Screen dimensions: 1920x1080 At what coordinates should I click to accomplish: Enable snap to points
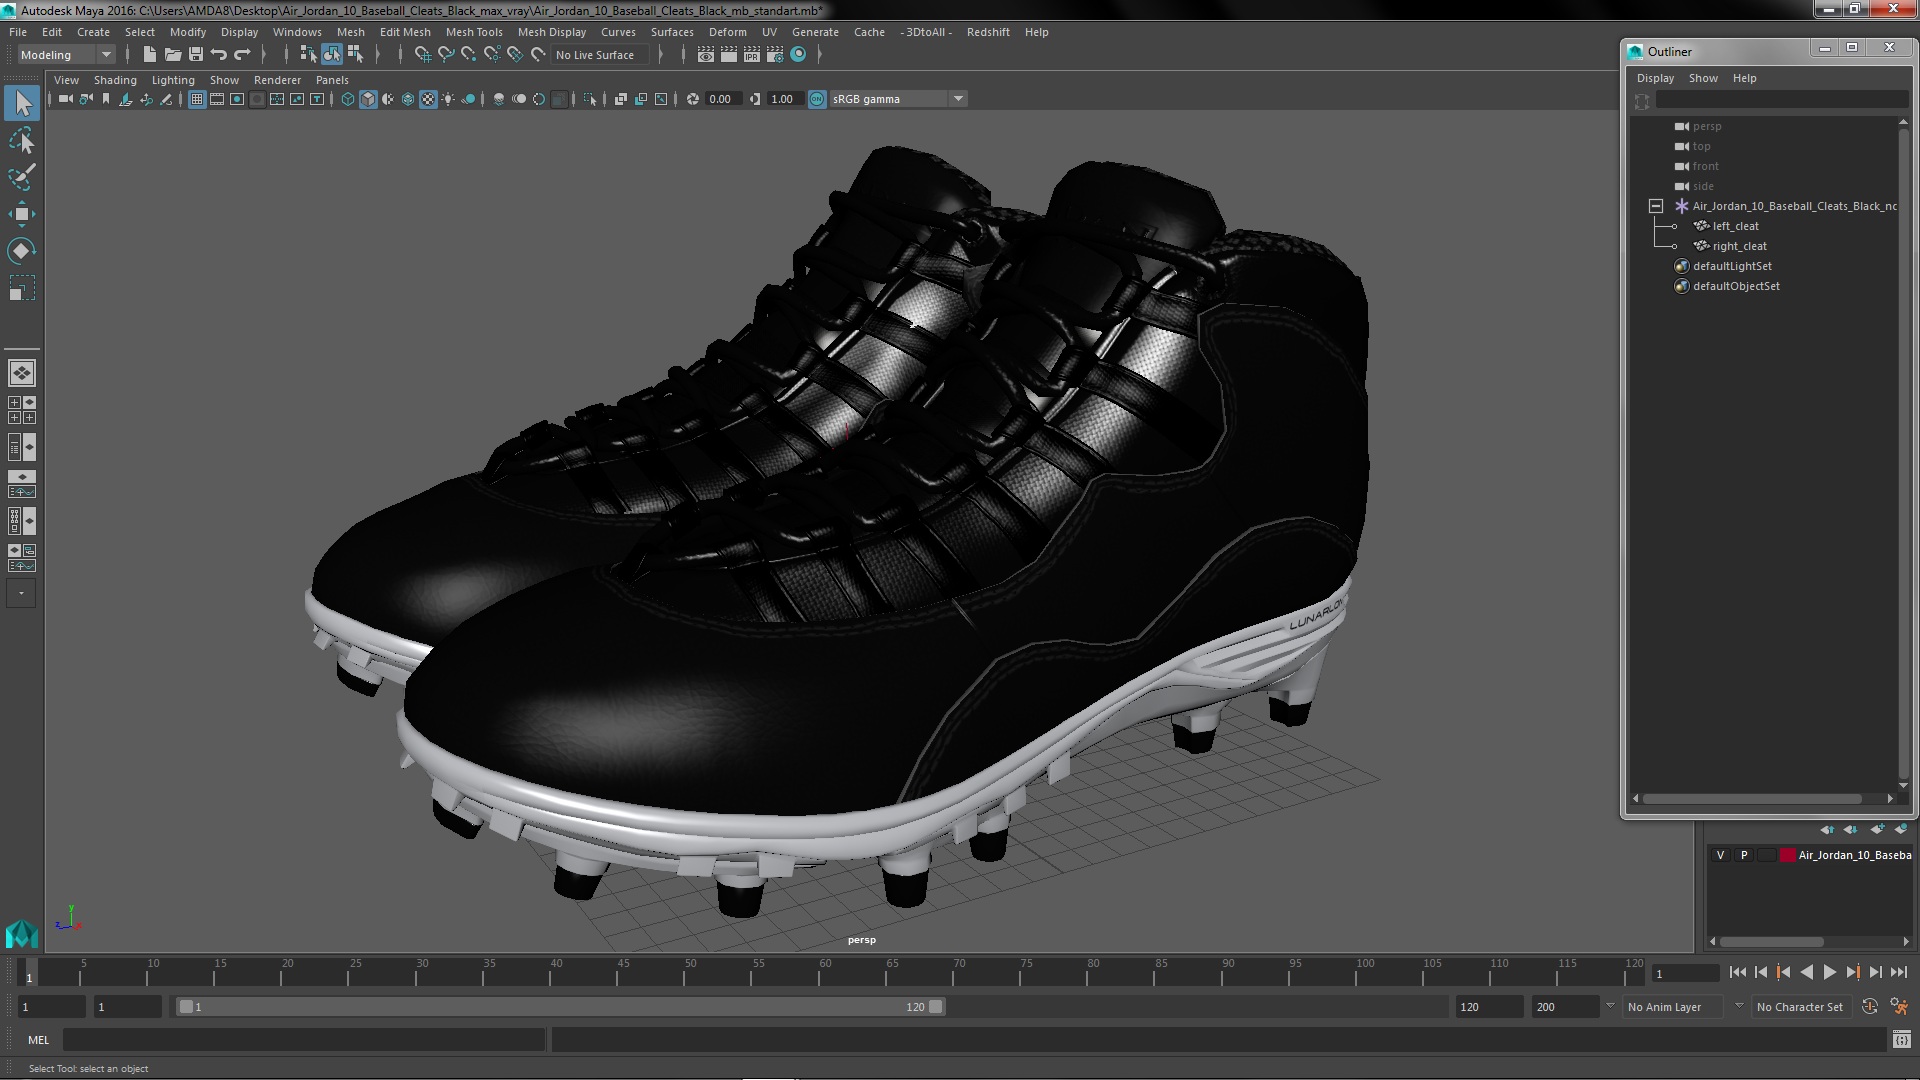pyautogui.click(x=469, y=55)
